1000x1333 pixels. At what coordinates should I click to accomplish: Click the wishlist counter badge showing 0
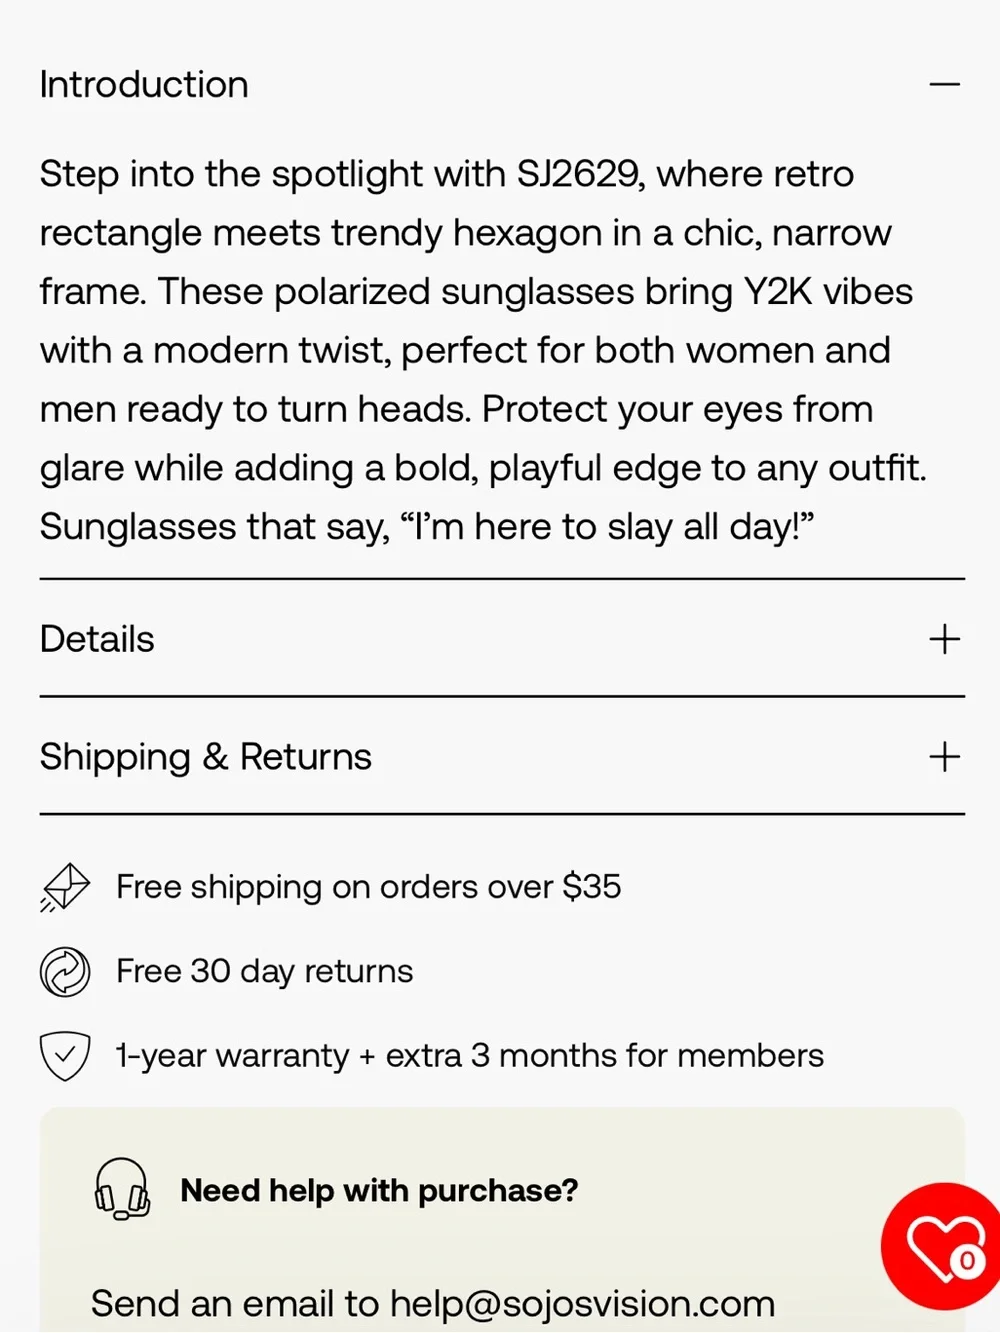967,1261
